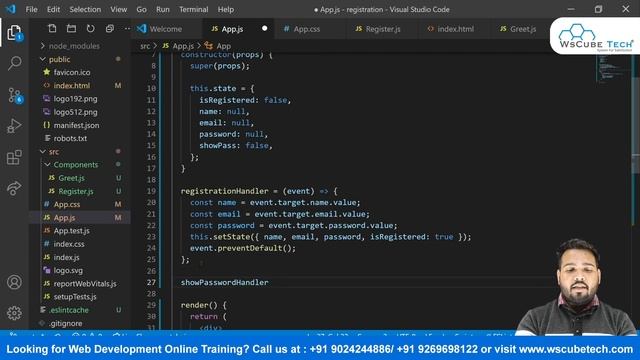
Task: Open the Help menu
Action: click(x=226, y=9)
